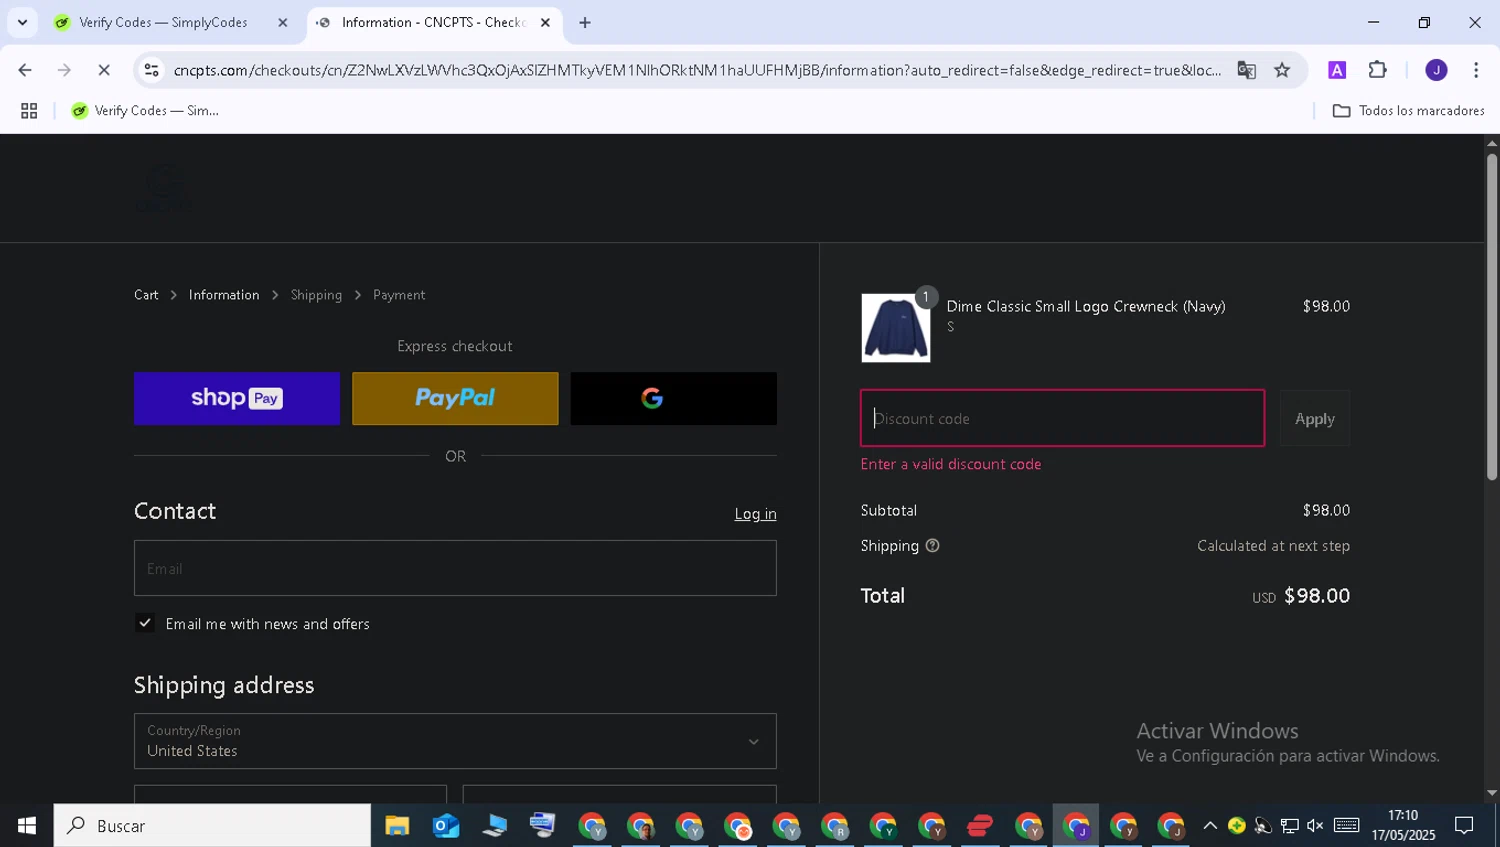Check out with PayPal button
Viewport: 1500px width, 847px height.
coord(455,398)
